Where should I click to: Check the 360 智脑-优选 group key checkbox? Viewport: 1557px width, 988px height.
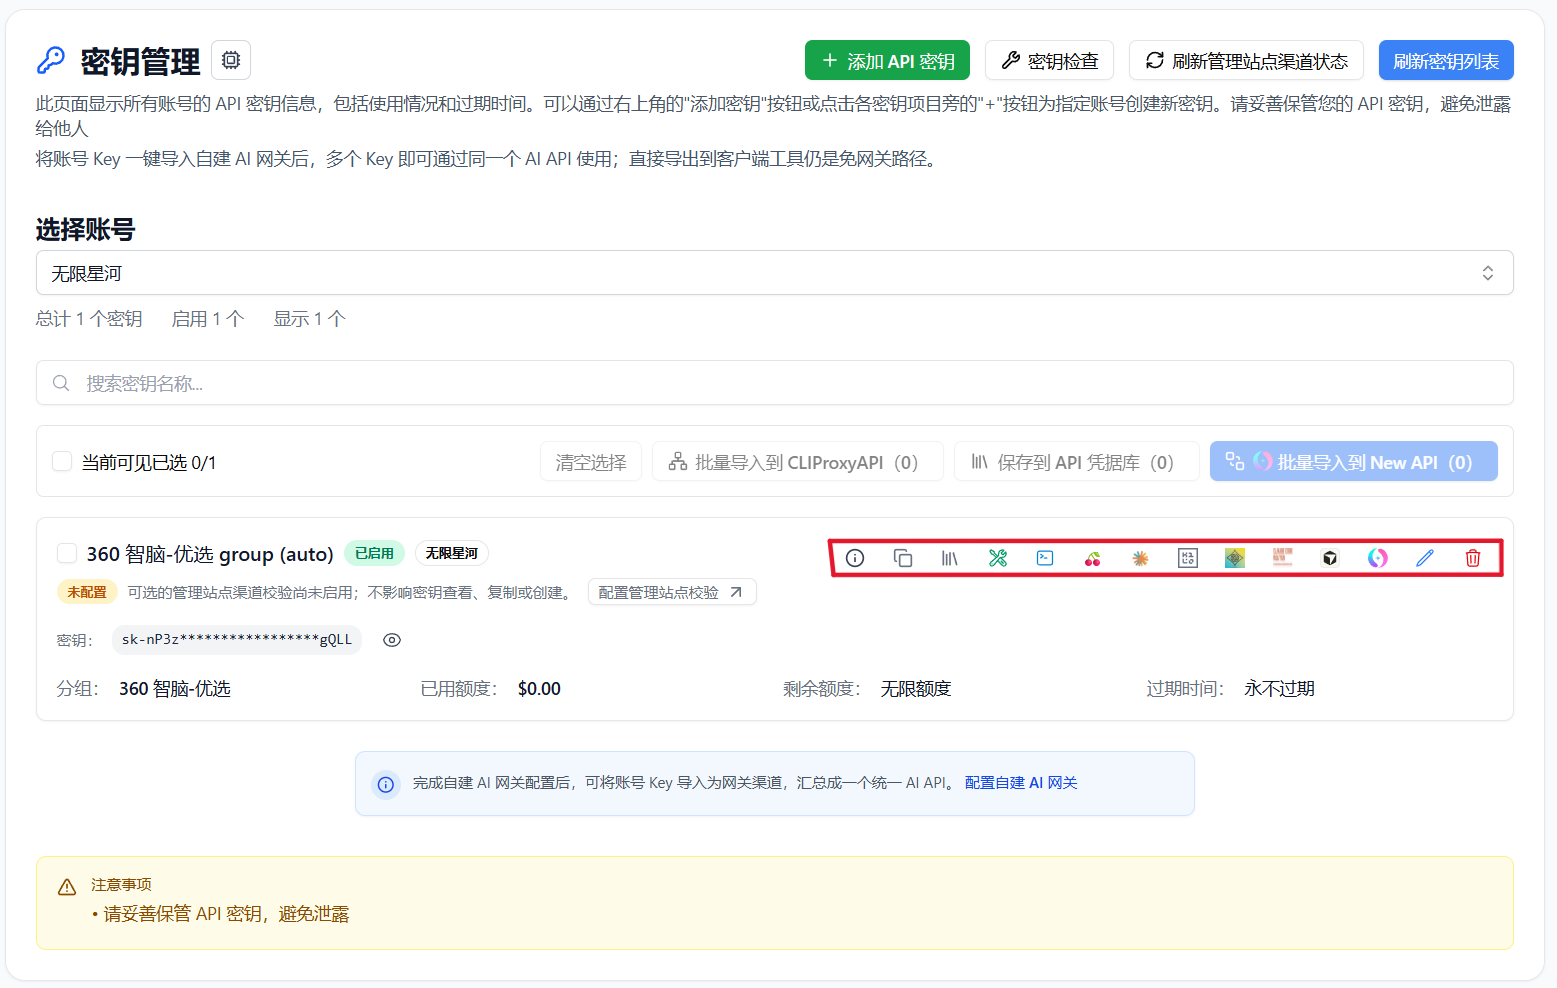click(x=67, y=553)
